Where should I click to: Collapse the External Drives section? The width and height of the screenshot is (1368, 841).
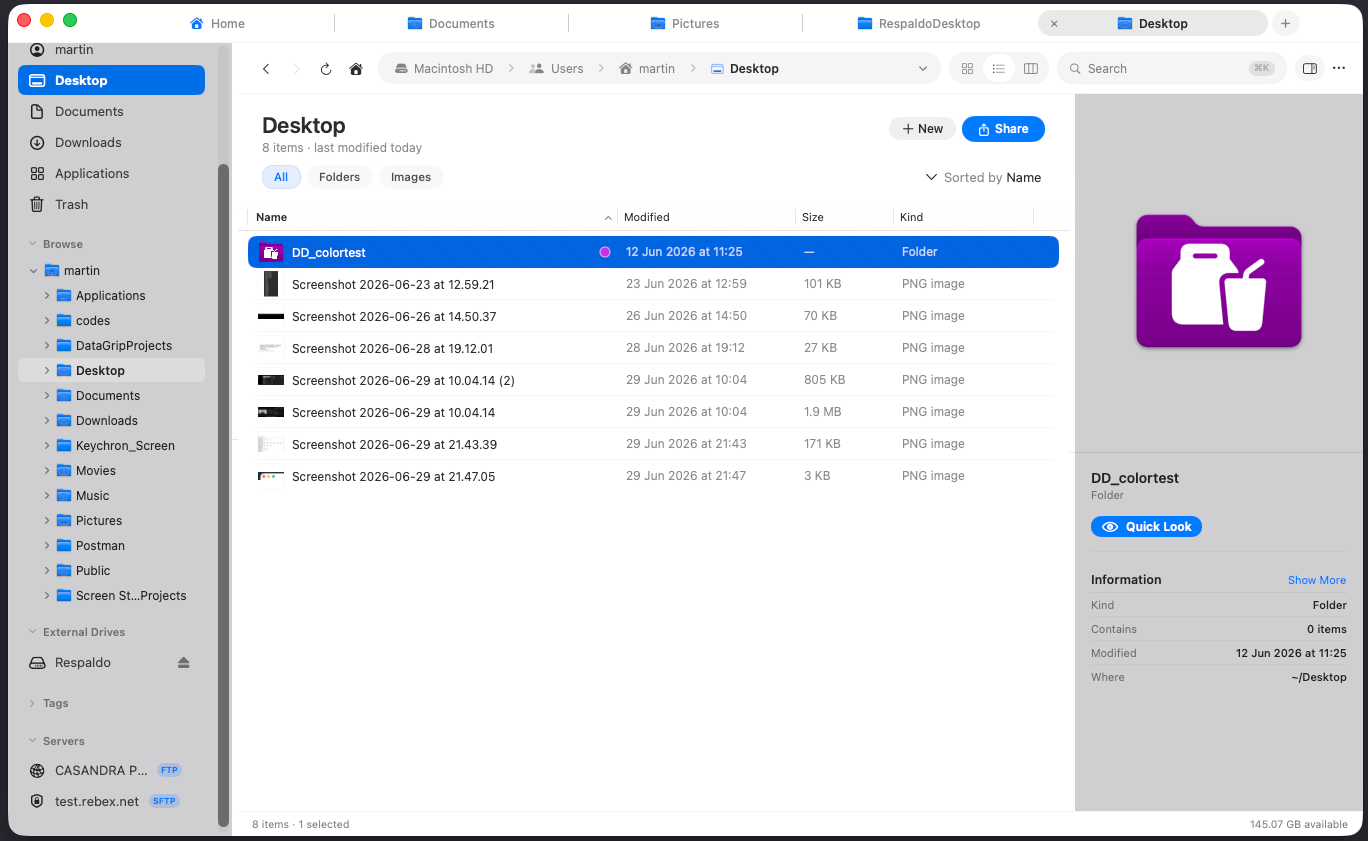tap(32, 632)
